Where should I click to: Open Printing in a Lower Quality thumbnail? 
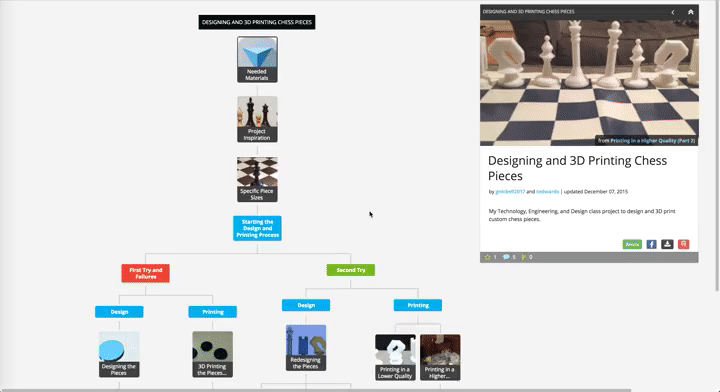(395, 357)
